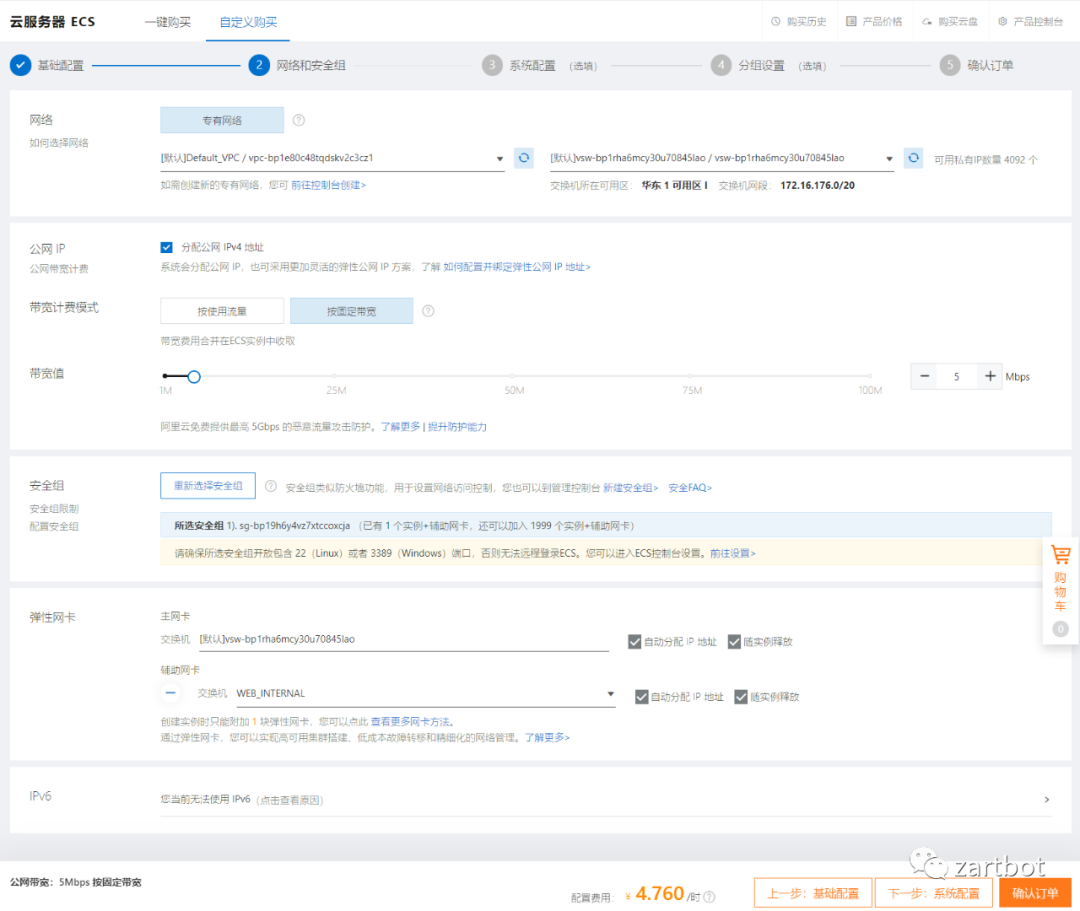1080x911 pixels.
Task: Open 查看更多网卡方法 link
Action: pyautogui.click(x=410, y=722)
